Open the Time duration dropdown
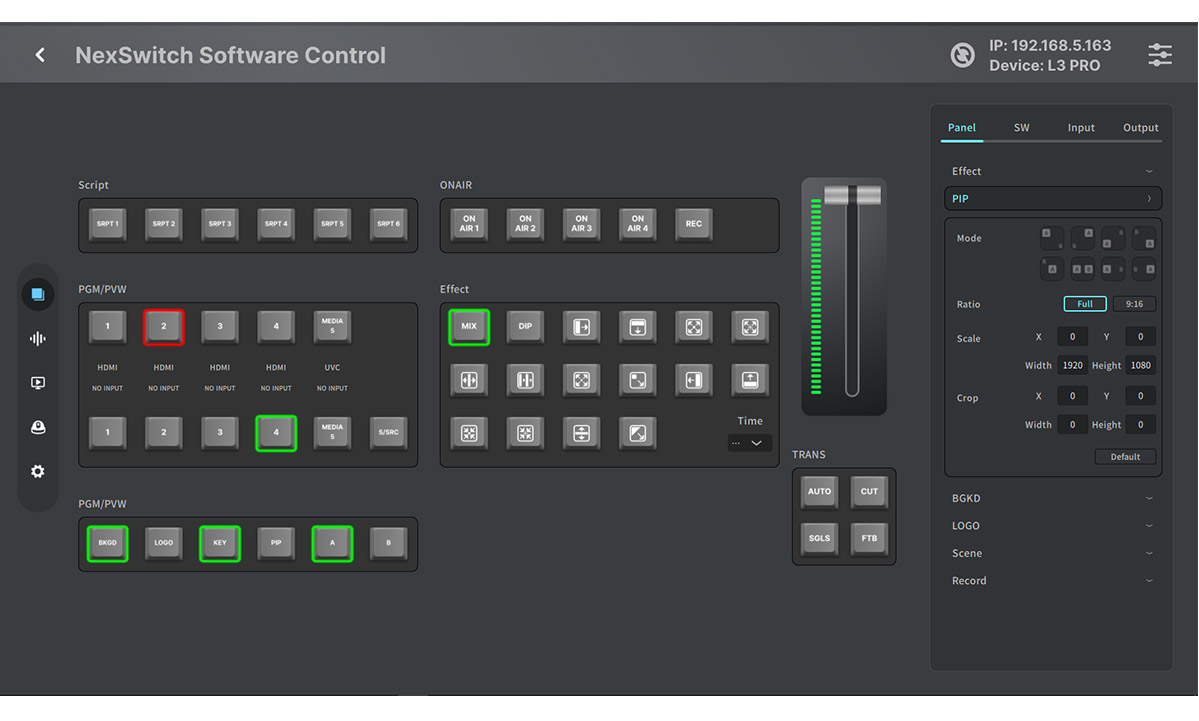1199x721 pixels. tap(749, 443)
